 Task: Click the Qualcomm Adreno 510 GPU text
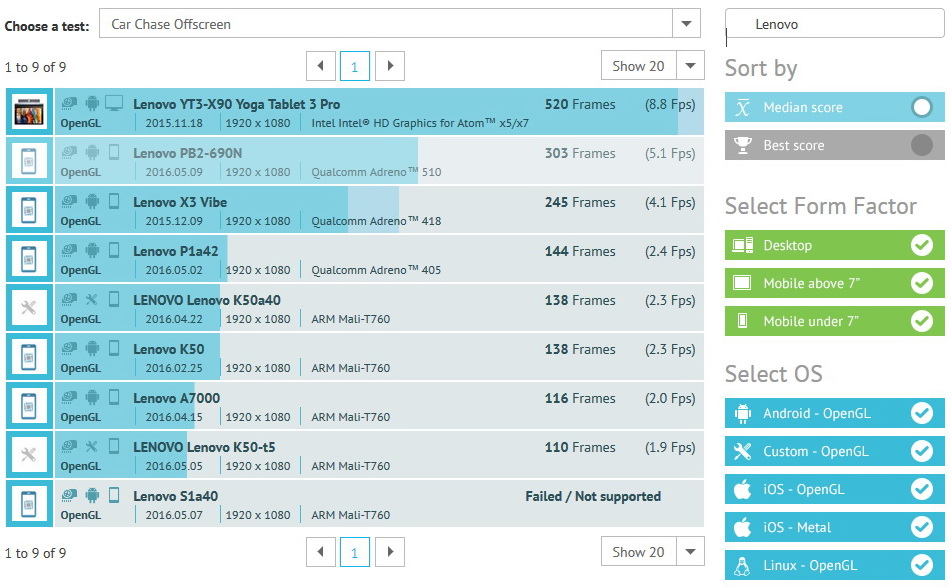(x=376, y=172)
